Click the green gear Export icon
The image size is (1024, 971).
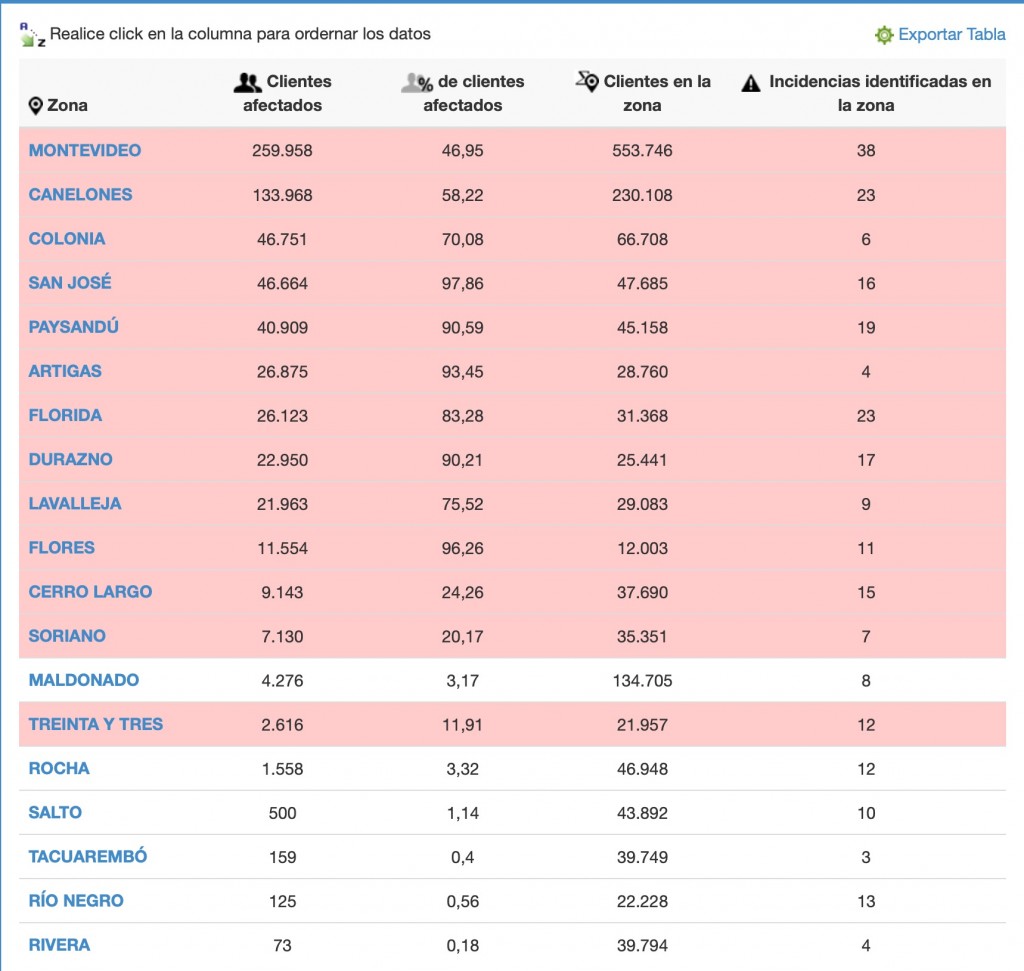pyautogui.click(x=884, y=35)
